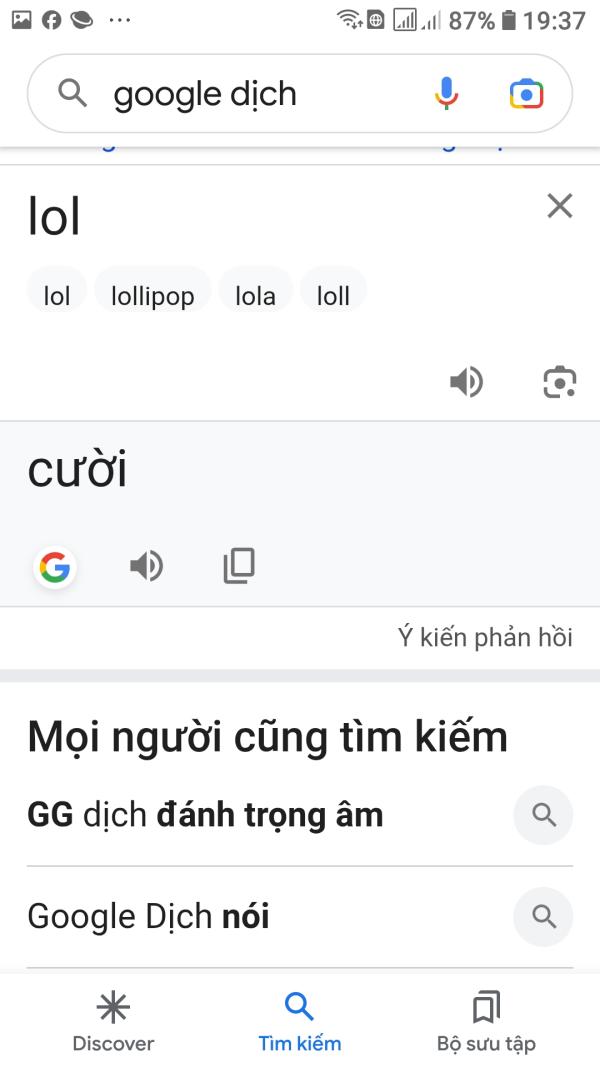Search 'Google Dịch nói' related query

(300, 917)
